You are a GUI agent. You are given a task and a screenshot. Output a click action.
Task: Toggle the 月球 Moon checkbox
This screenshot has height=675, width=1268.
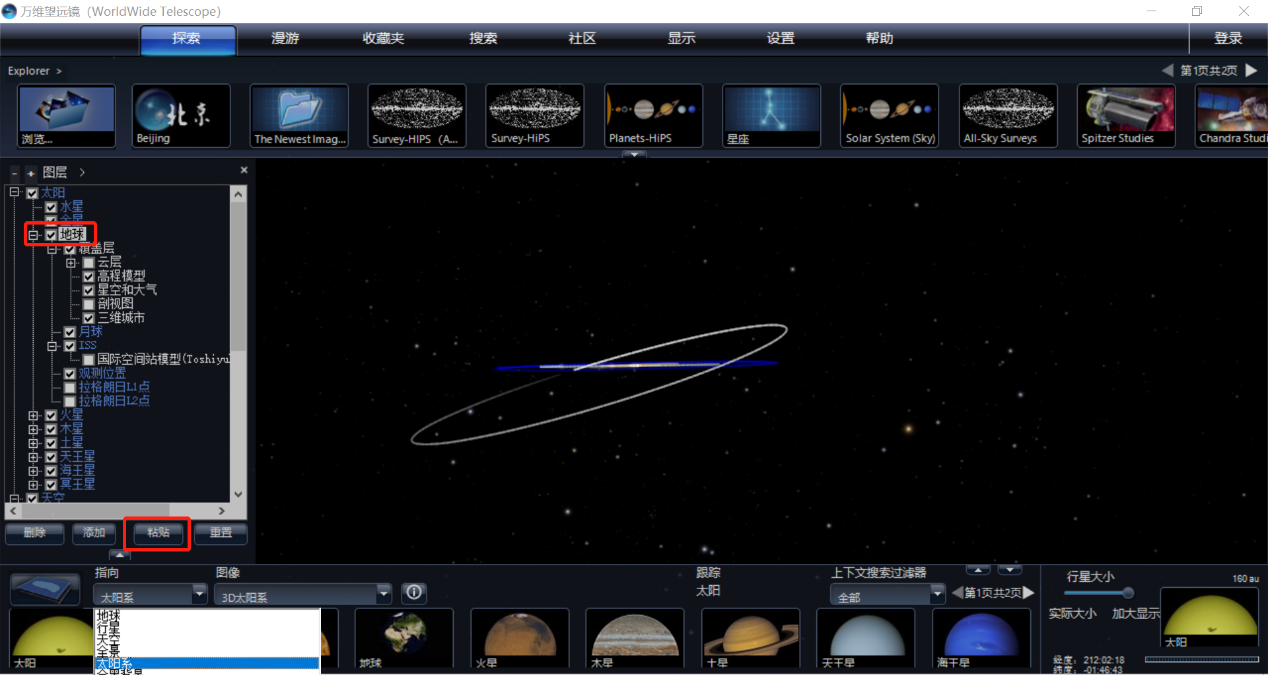point(70,332)
